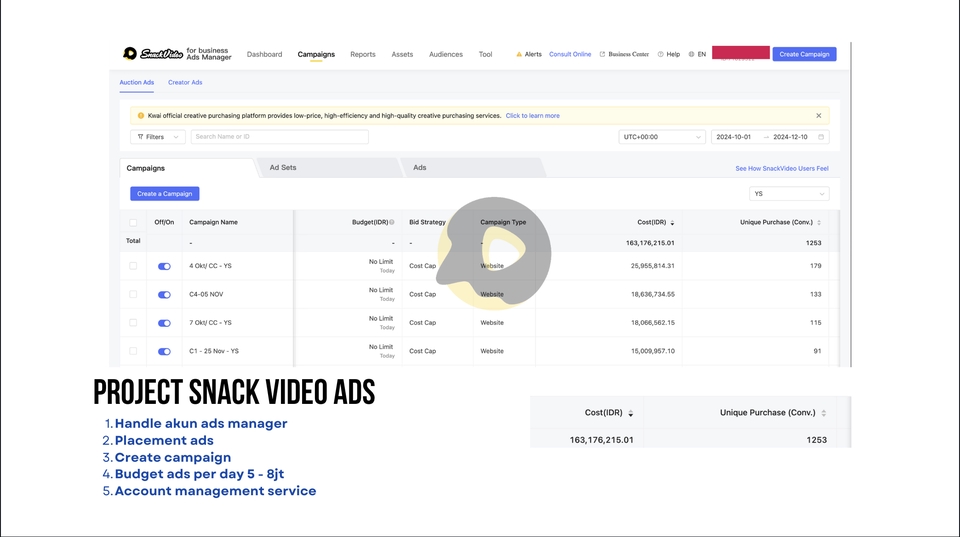Screen dimensions: 960x537
Task: Sort enlarged Unique Purchase header below
Action: (x=823, y=413)
